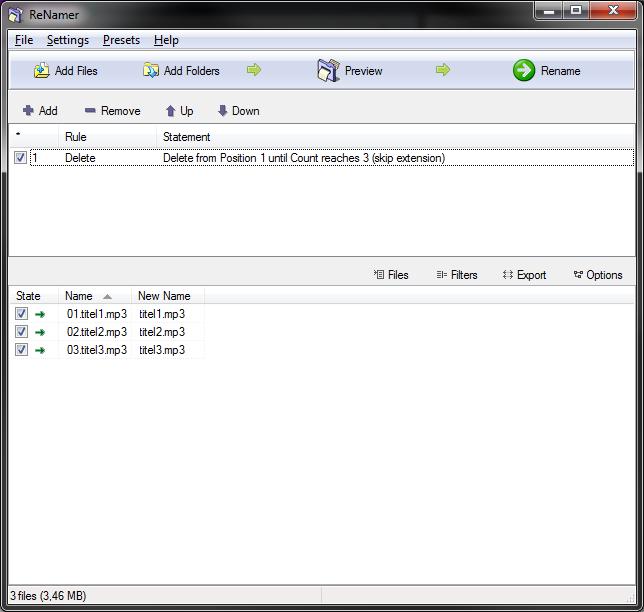Click the State column header

click(34, 296)
